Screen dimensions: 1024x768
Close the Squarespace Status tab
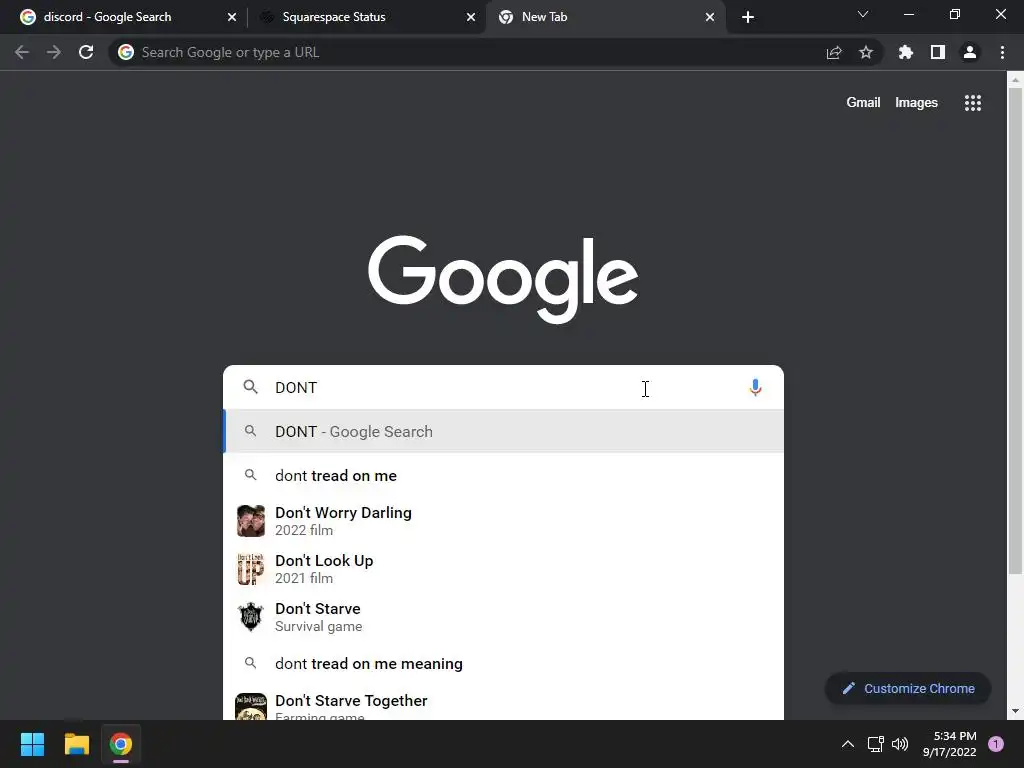point(471,17)
